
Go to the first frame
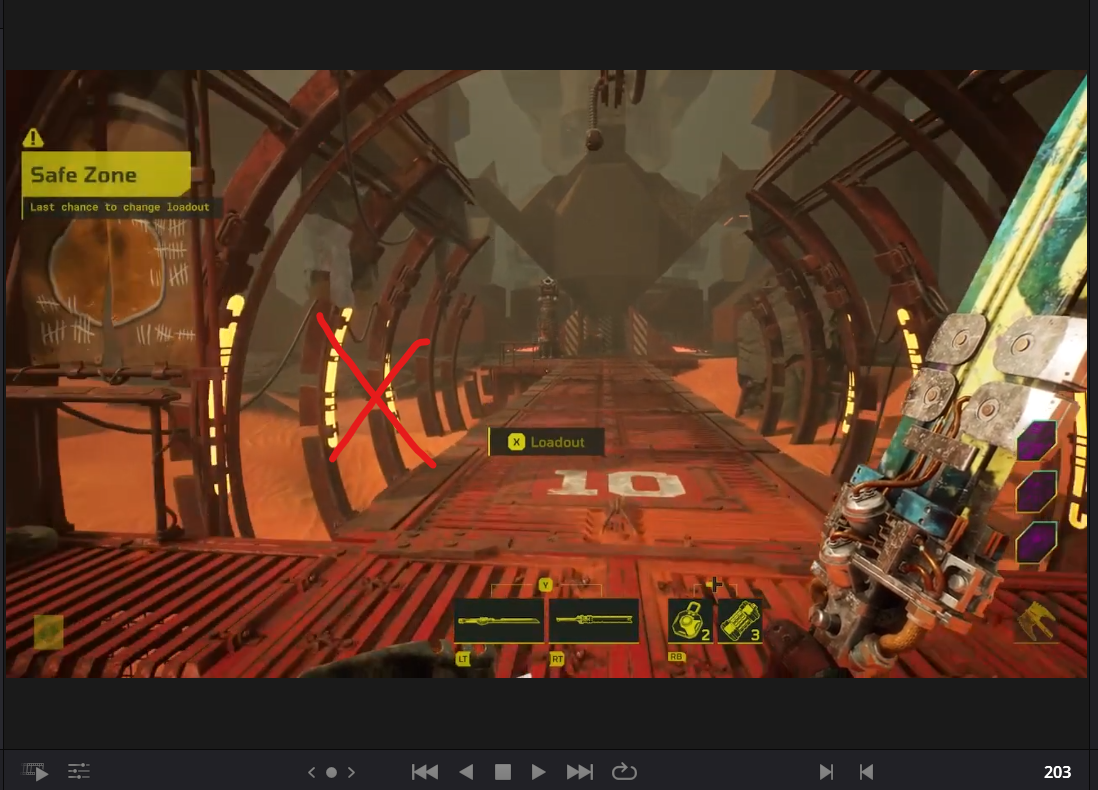(425, 772)
